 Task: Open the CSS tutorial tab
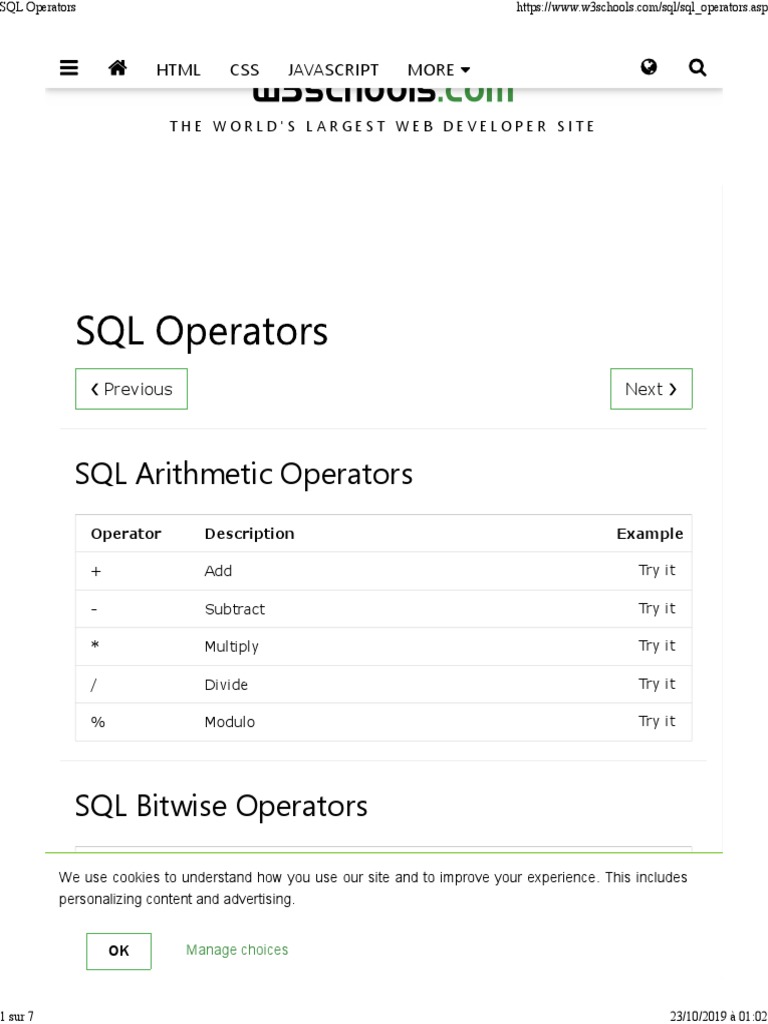244,69
